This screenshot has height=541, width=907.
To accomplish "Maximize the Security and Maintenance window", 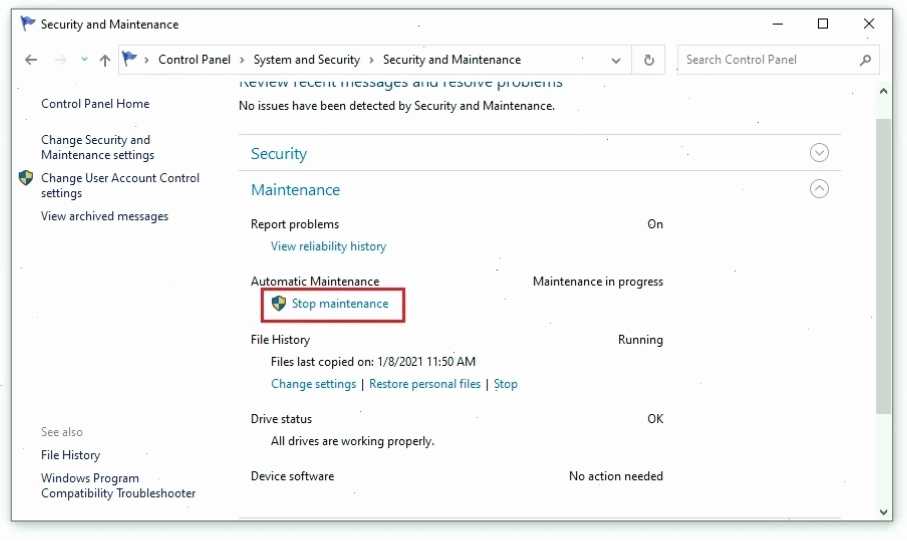I will point(823,24).
